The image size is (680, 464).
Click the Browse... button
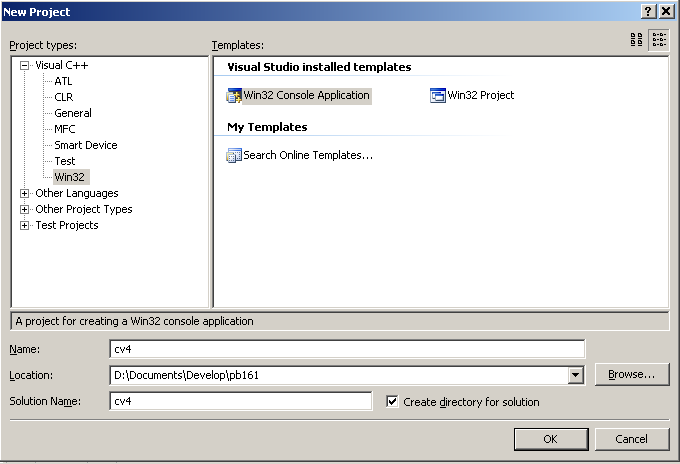click(x=632, y=374)
